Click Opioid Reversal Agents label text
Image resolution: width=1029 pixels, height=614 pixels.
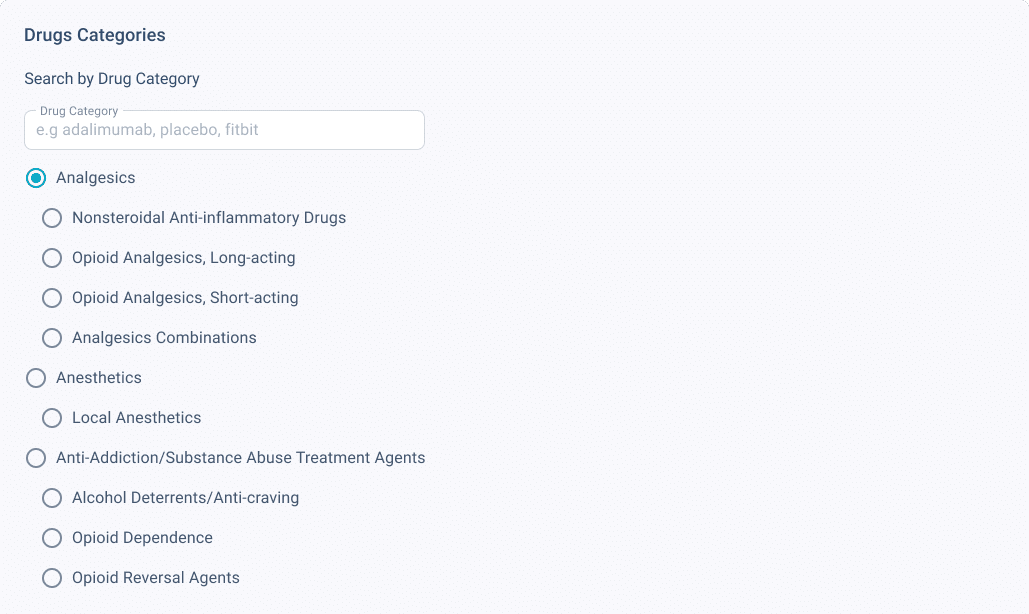click(155, 578)
